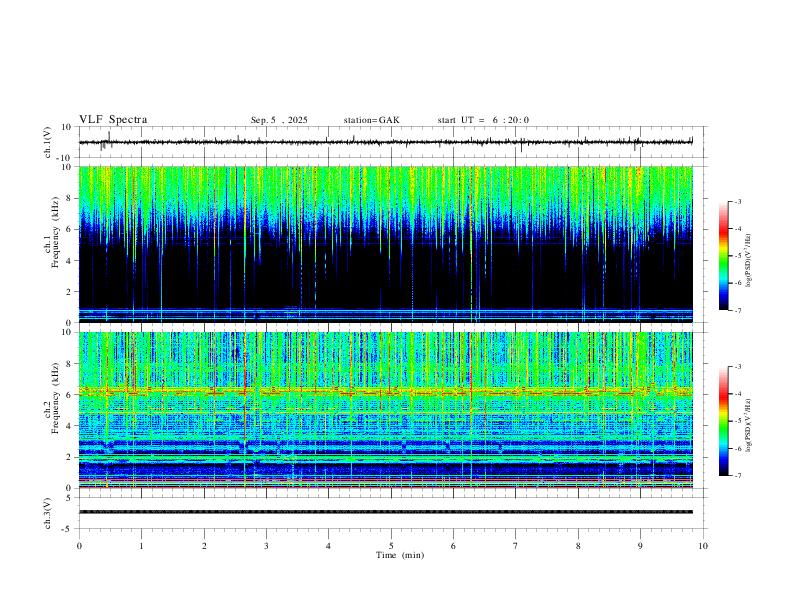Click the "2" kHz tick on ch.1 frequency axis

(69, 291)
